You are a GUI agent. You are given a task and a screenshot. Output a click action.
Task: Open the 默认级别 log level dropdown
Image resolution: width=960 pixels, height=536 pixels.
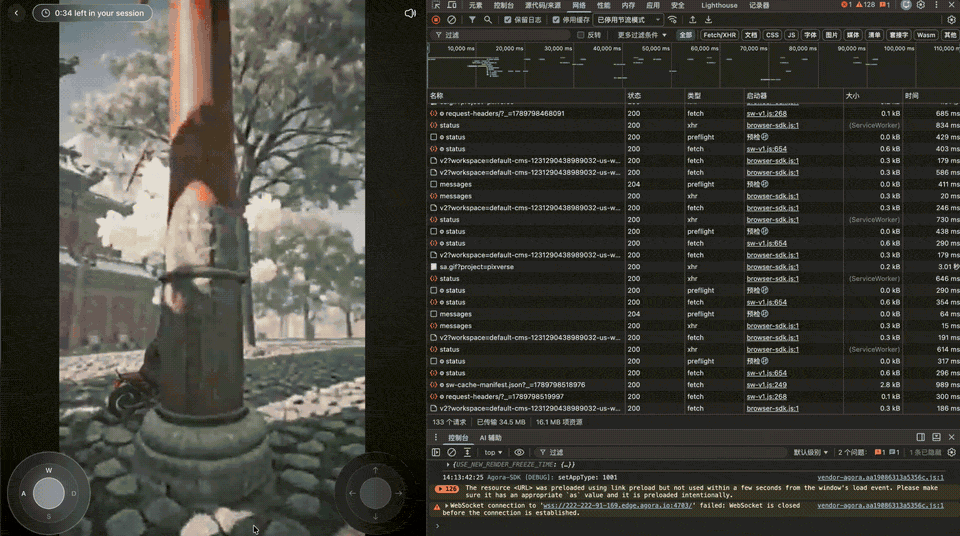click(811, 452)
